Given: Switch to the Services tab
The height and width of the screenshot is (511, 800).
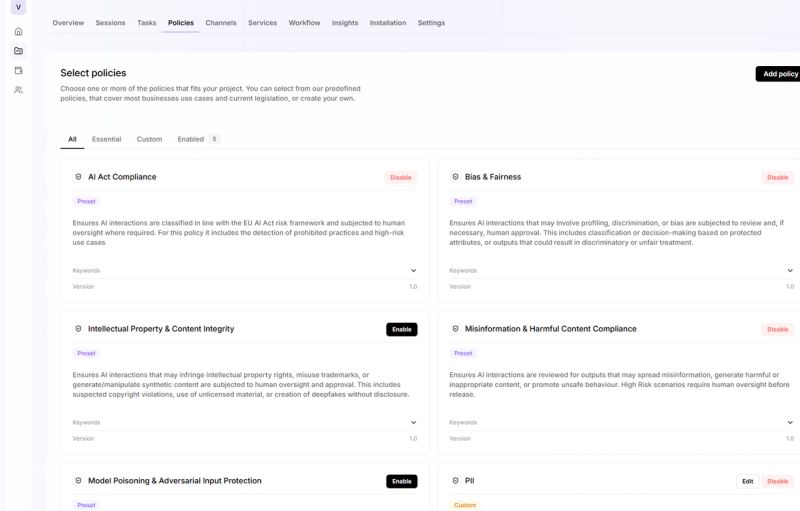Looking at the screenshot, I should [x=262, y=23].
